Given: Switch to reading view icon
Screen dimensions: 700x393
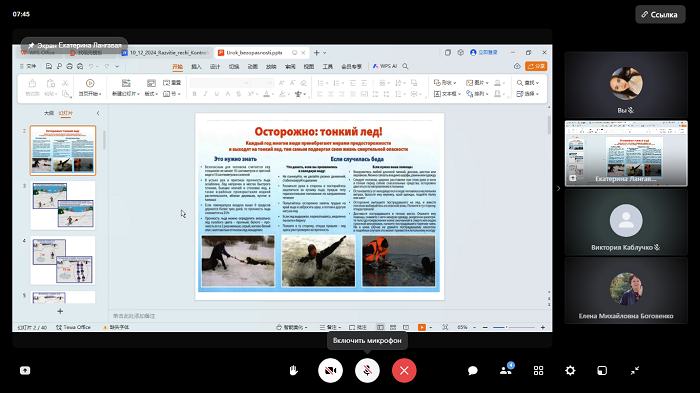Looking at the screenshot, I should pos(406,327).
